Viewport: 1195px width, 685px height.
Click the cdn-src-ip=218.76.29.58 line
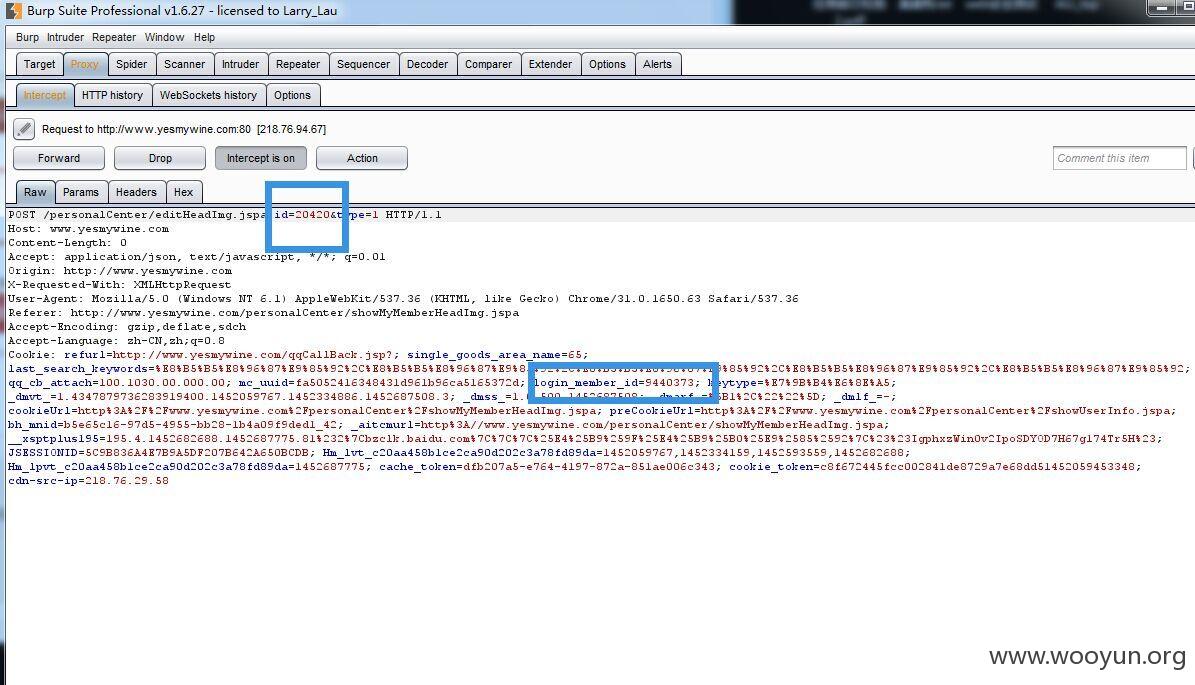point(88,481)
